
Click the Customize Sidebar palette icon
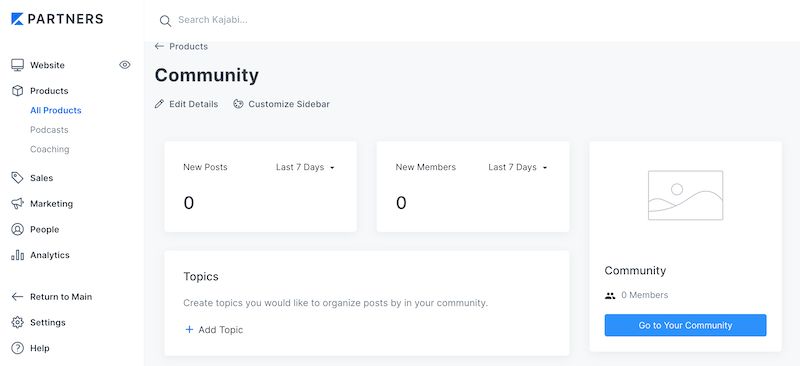click(x=238, y=104)
